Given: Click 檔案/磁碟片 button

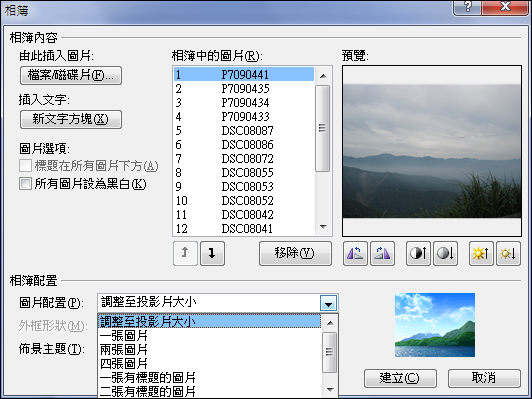Looking at the screenshot, I should 71,75.
